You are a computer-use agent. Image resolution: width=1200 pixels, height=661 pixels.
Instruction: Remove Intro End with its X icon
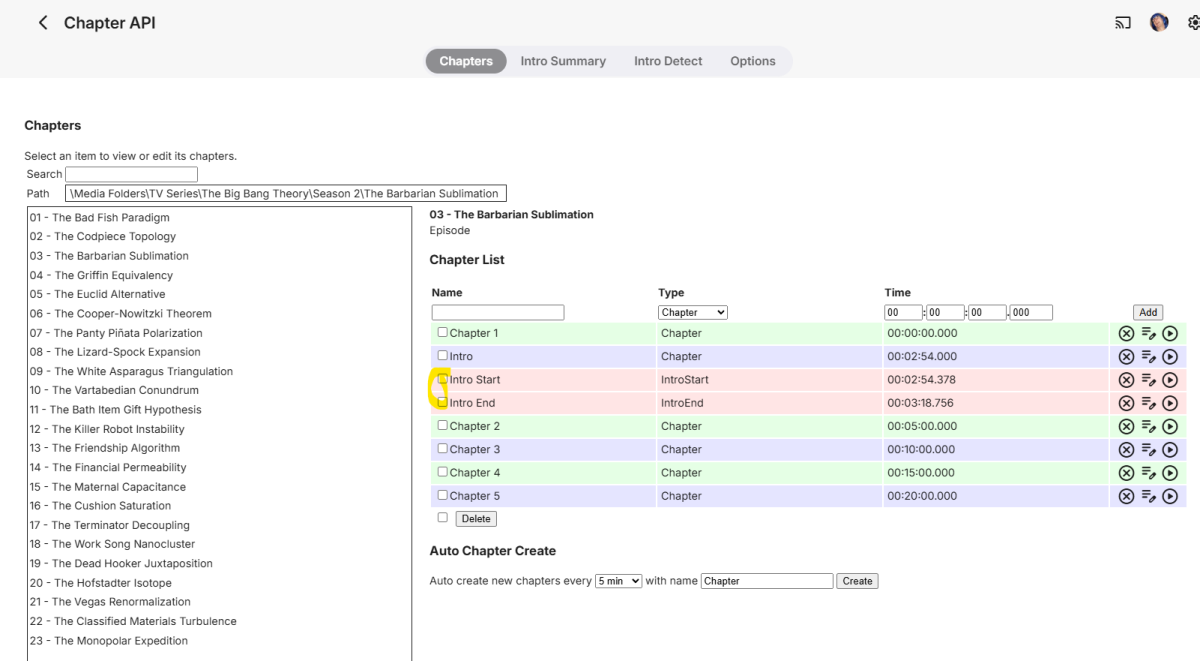1126,403
